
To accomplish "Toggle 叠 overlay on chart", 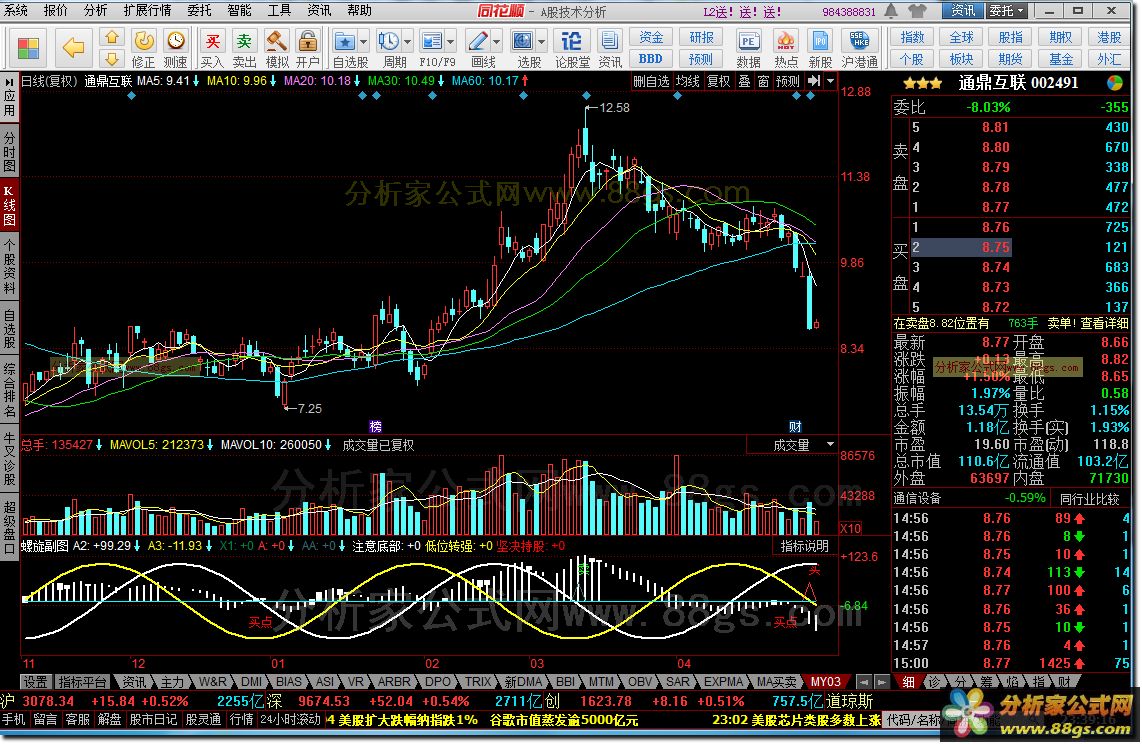I will [744, 82].
